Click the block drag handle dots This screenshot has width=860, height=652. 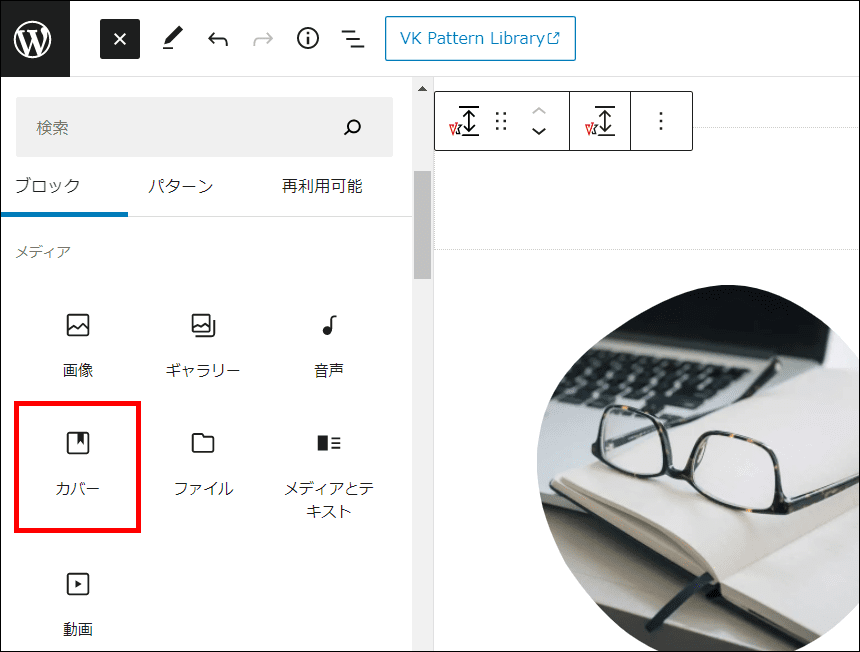point(501,121)
